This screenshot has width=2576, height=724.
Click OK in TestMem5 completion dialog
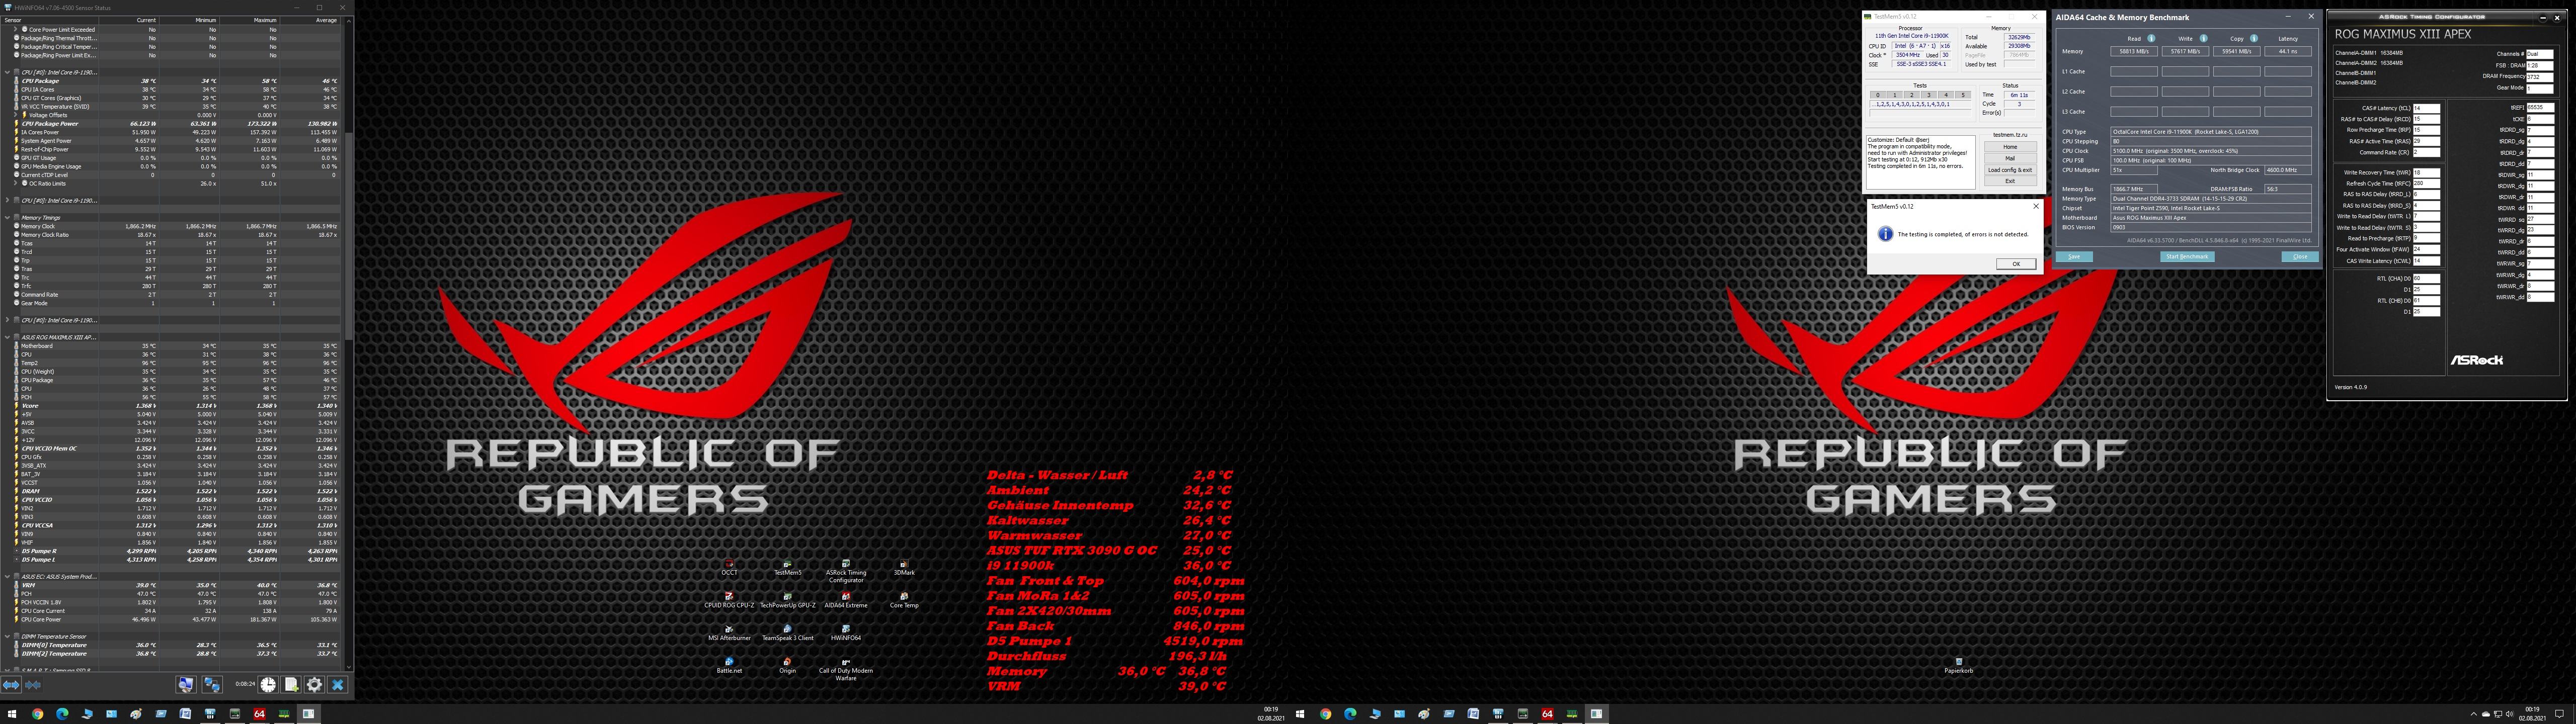(2016, 264)
